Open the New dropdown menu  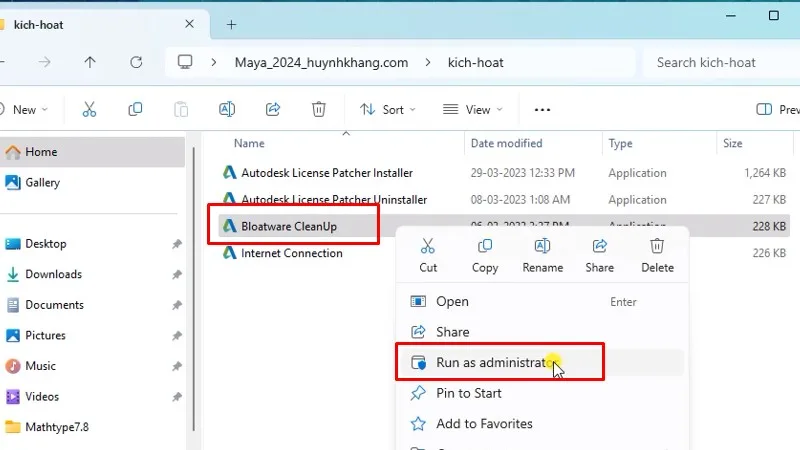24,110
